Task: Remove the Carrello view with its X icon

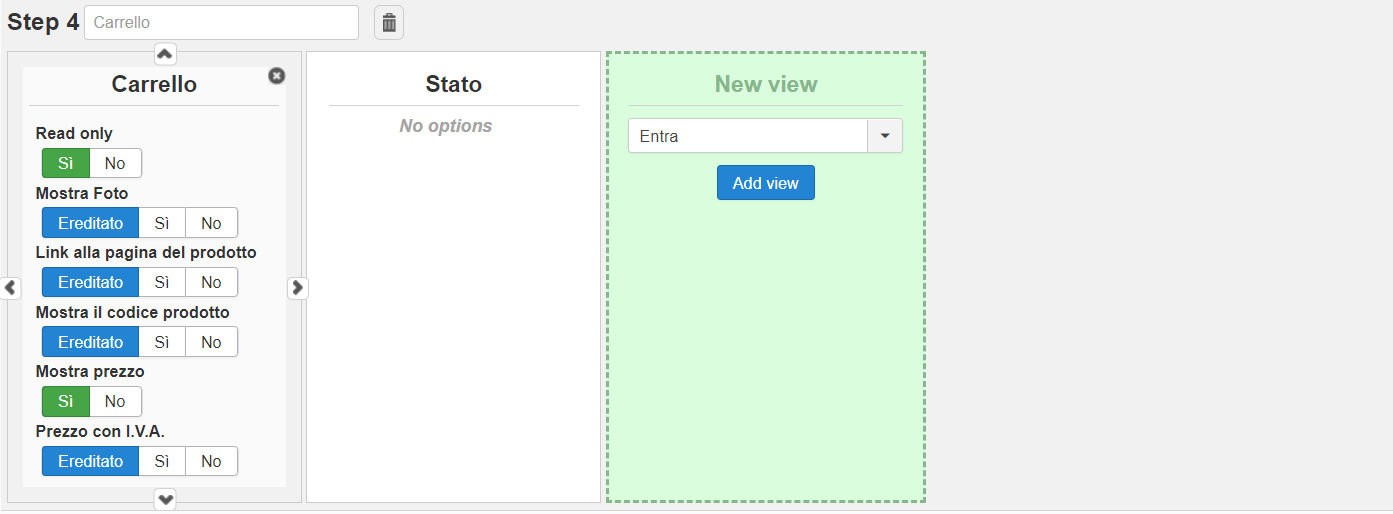Action: click(x=277, y=76)
